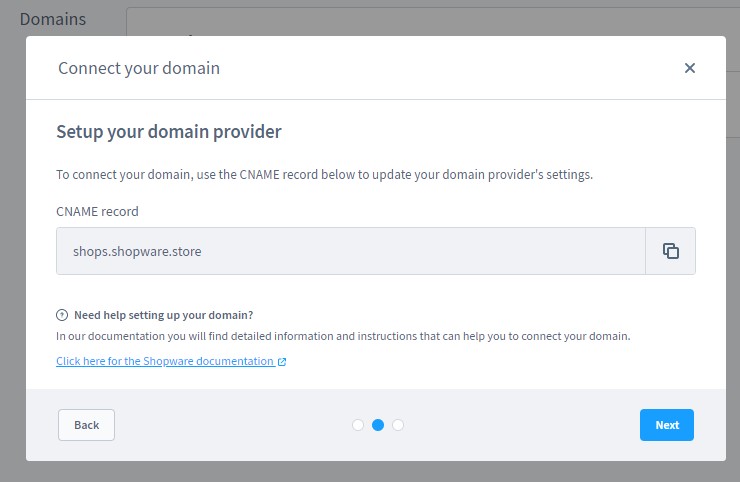Image resolution: width=740 pixels, height=482 pixels.
Task: Select the highlighted second step dot
Action: click(378, 425)
